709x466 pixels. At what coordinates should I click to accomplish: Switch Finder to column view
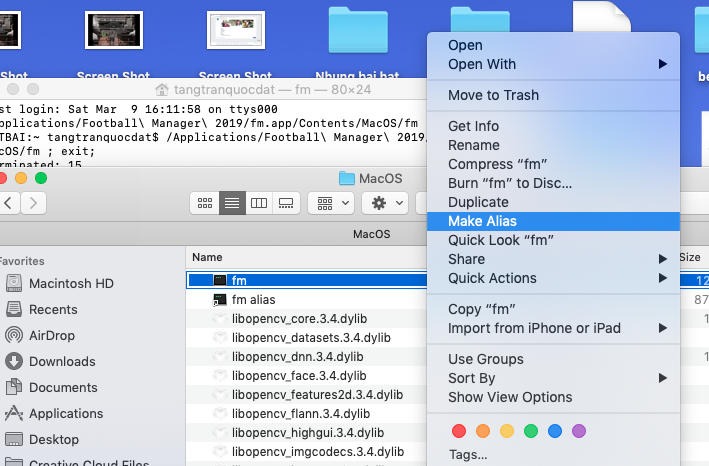(259, 203)
